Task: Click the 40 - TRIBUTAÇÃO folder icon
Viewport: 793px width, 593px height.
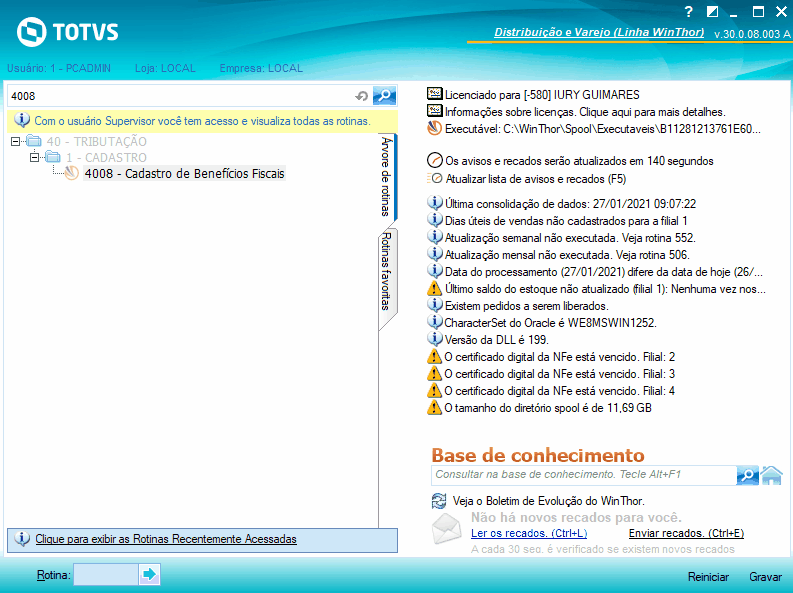Action: point(34,141)
